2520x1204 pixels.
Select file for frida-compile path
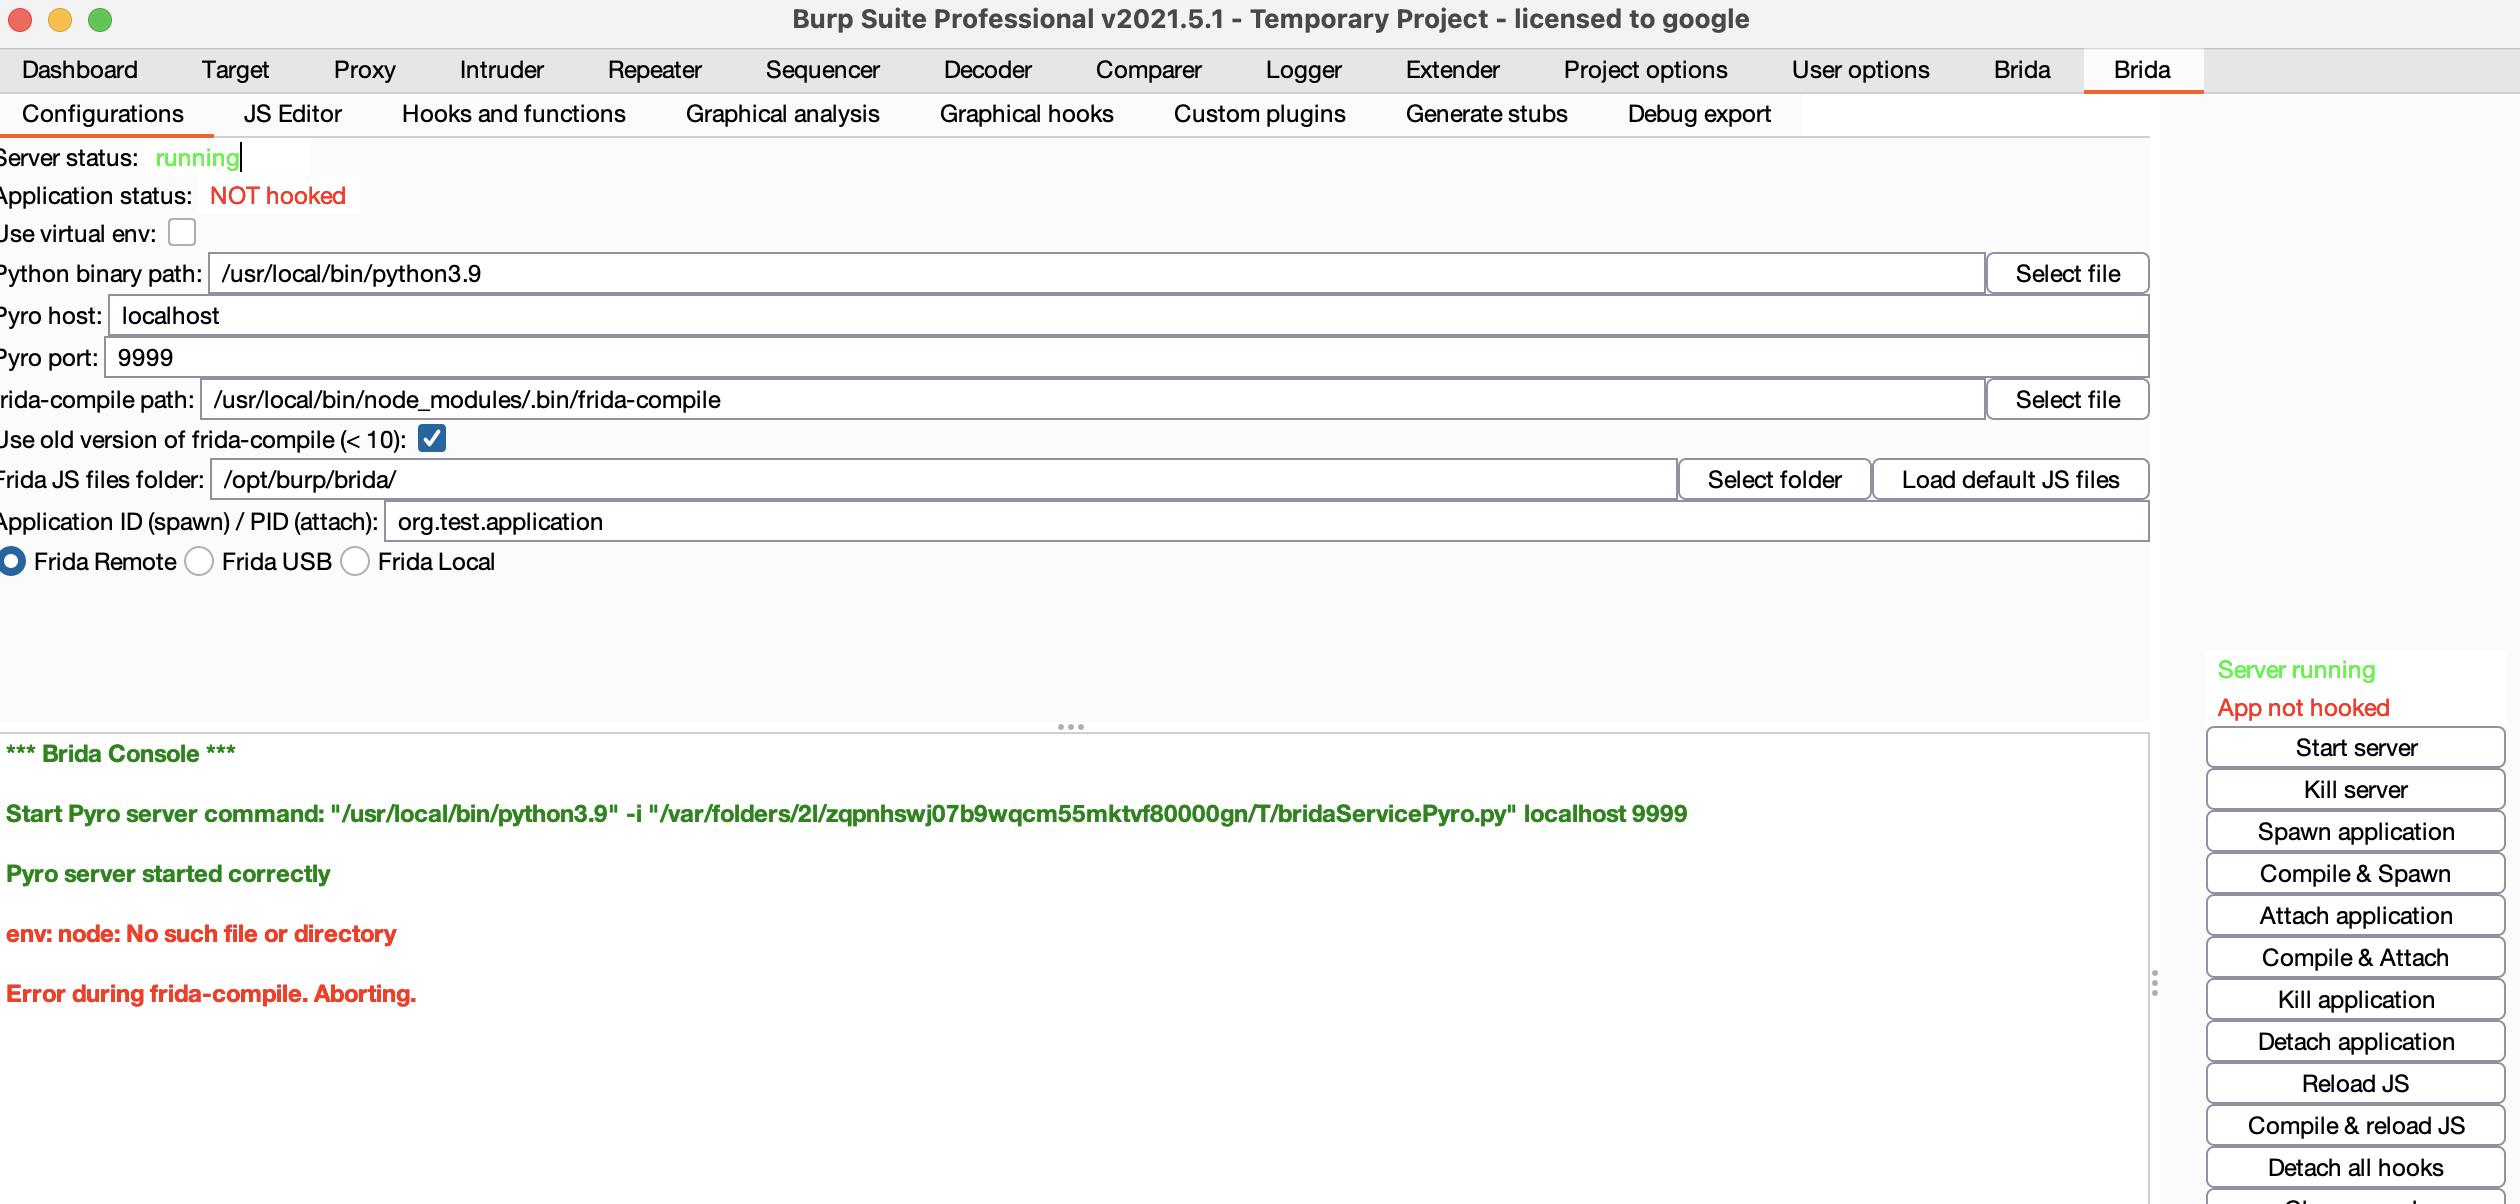[x=2067, y=400]
